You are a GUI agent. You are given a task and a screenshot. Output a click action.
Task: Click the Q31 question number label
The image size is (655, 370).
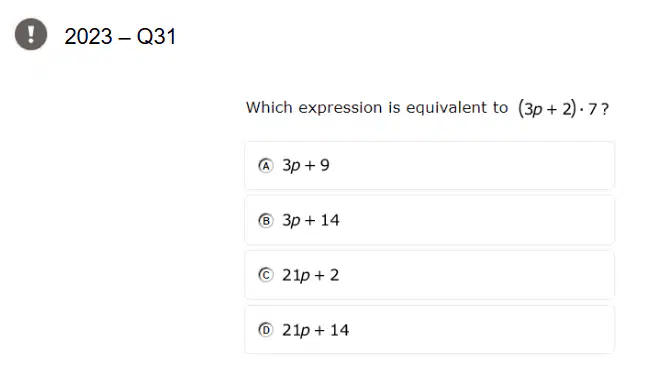(x=156, y=36)
